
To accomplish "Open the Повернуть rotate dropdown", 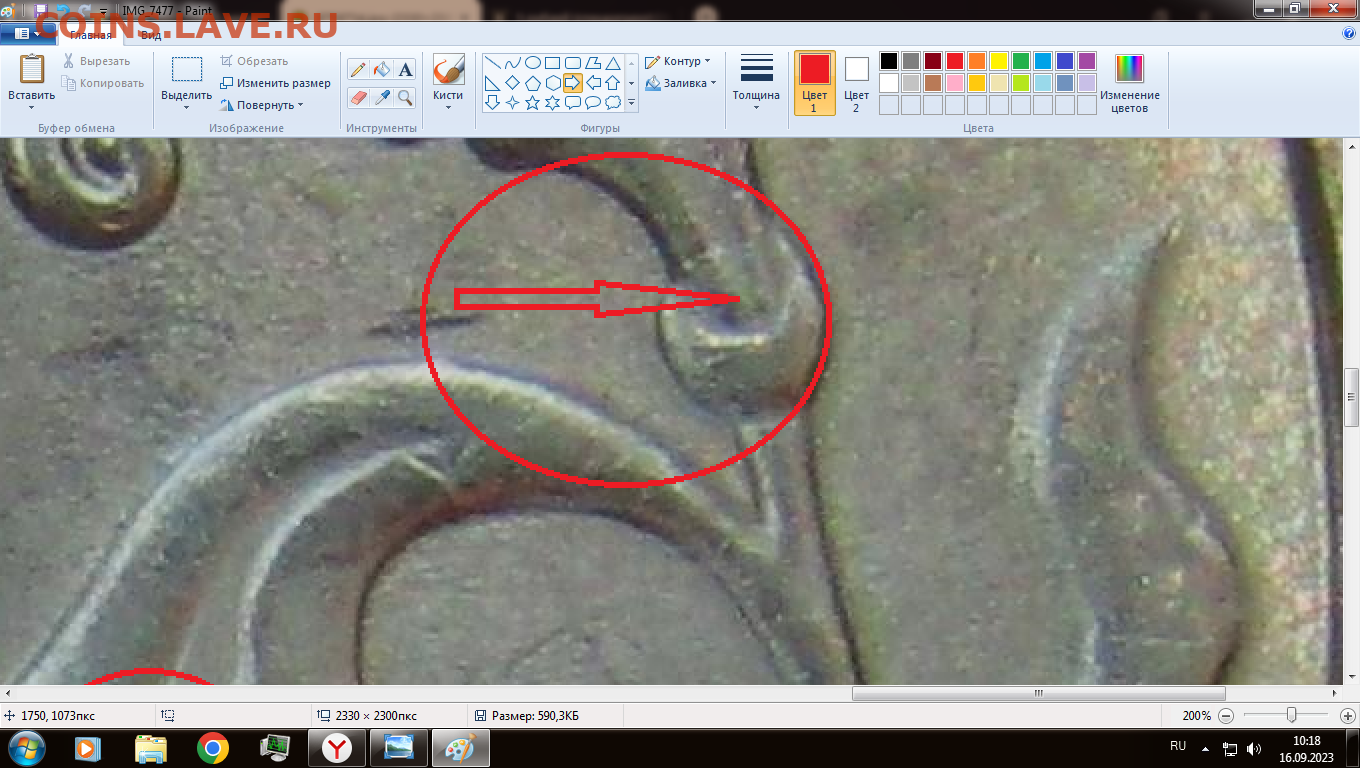I will [300, 105].
